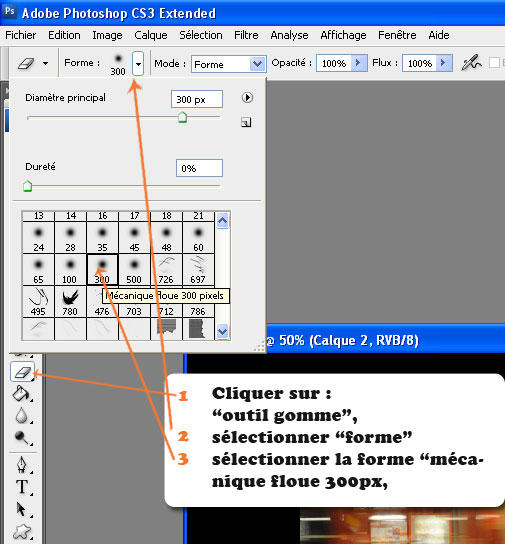505x544 pixels.
Task: Open the Calque menu
Action: pos(151,35)
